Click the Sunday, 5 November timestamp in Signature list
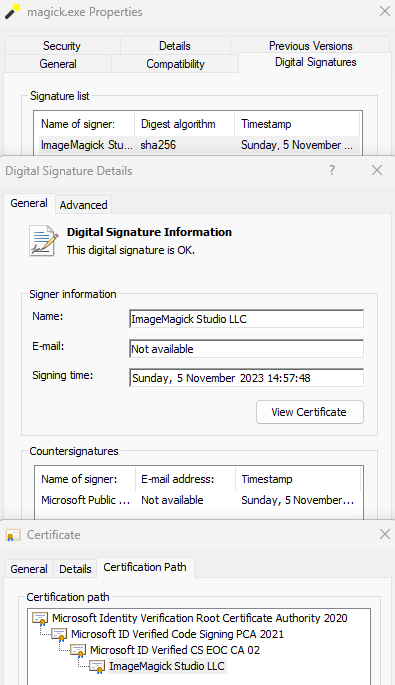The height and width of the screenshot is (685, 395). (297, 145)
